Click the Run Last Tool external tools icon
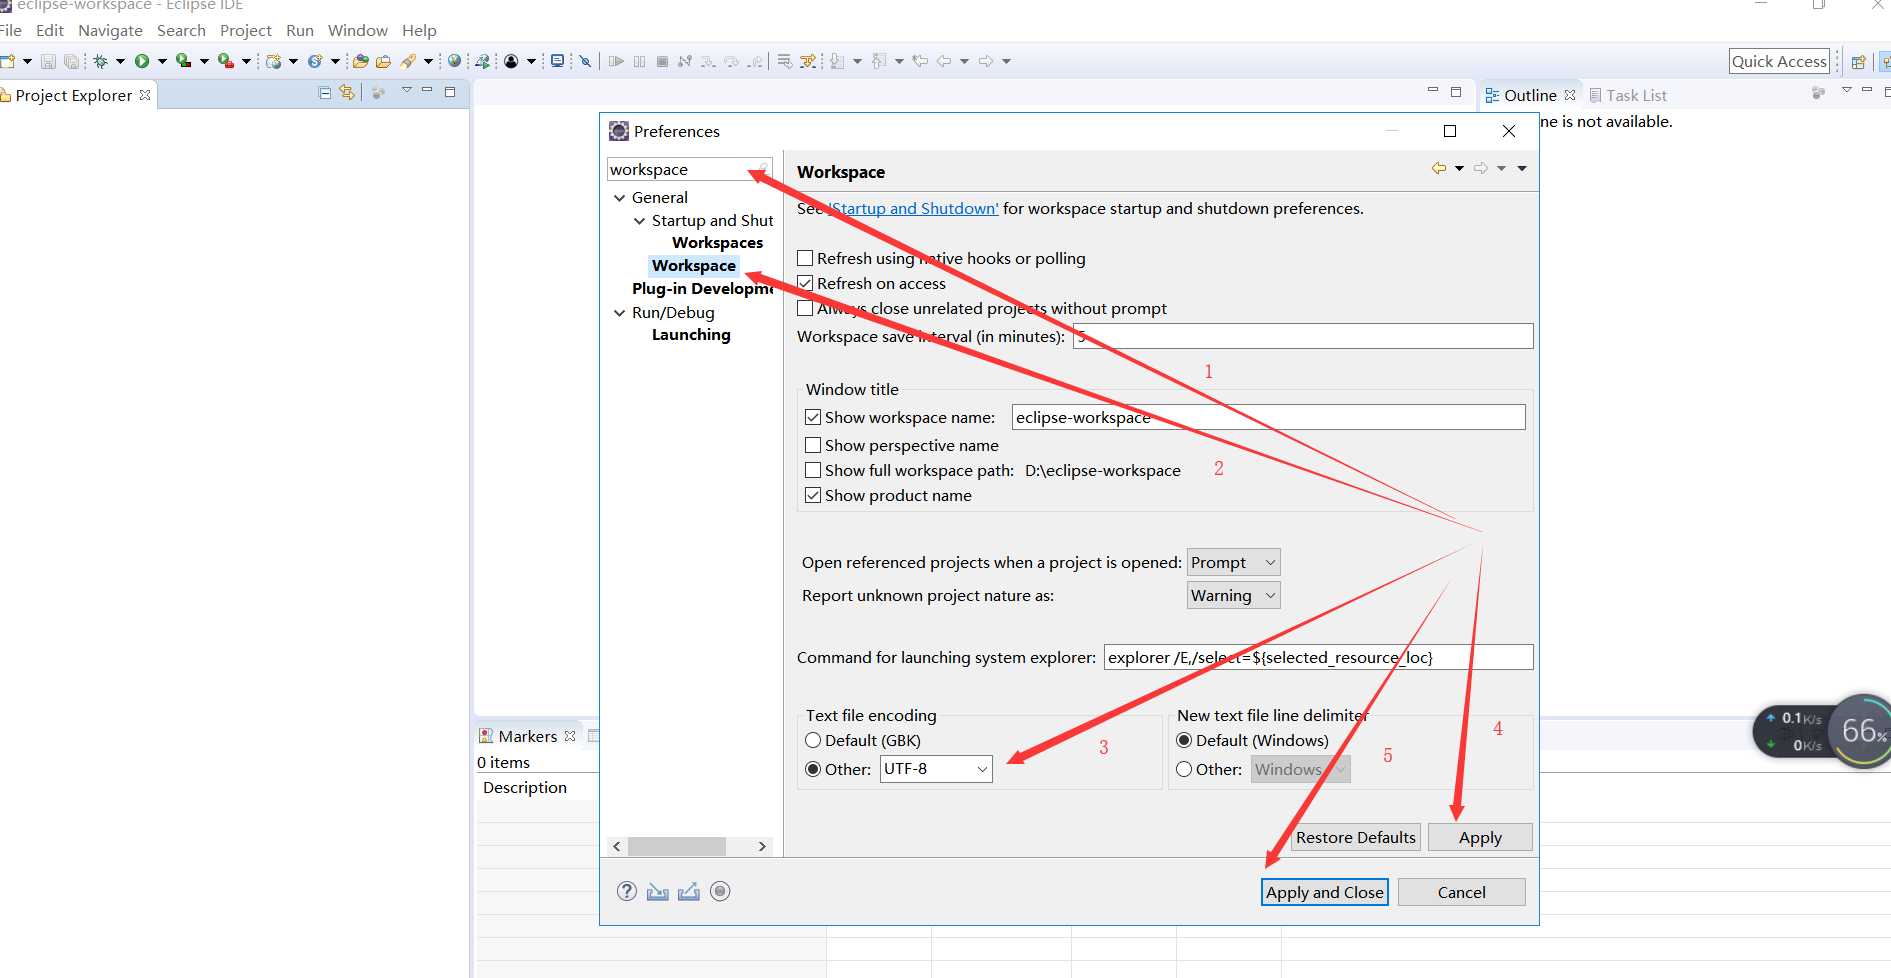 point(225,61)
